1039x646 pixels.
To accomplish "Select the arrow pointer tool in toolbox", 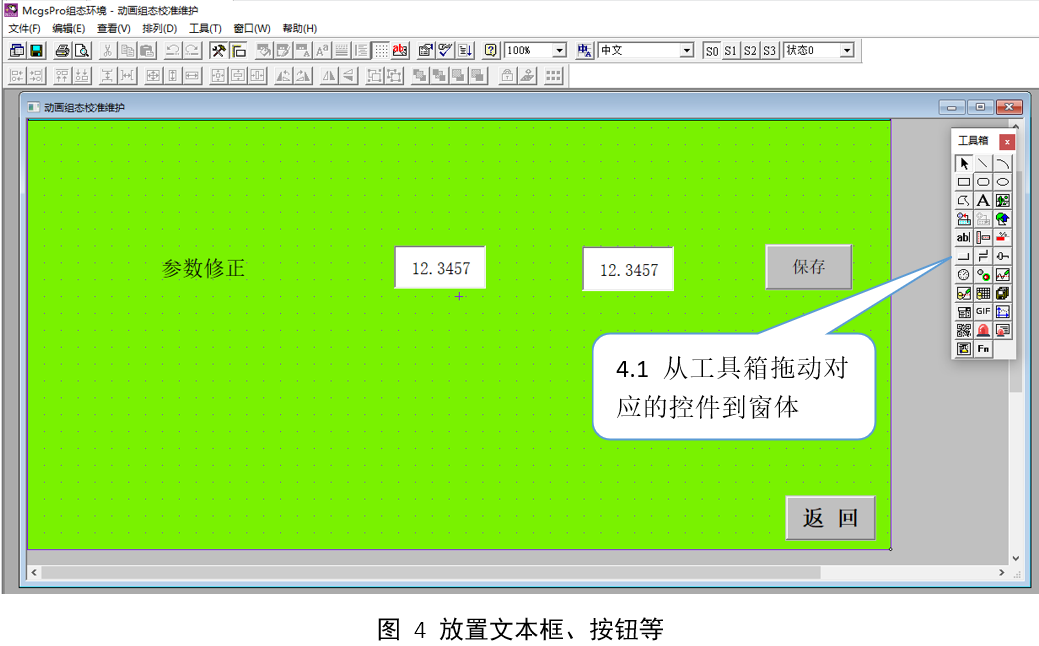I will tap(964, 163).
